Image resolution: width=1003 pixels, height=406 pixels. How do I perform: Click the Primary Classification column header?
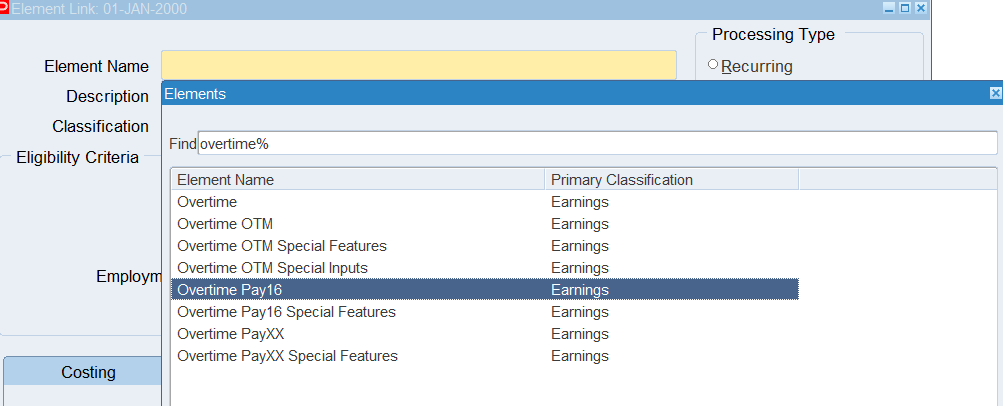pos(671,180)
